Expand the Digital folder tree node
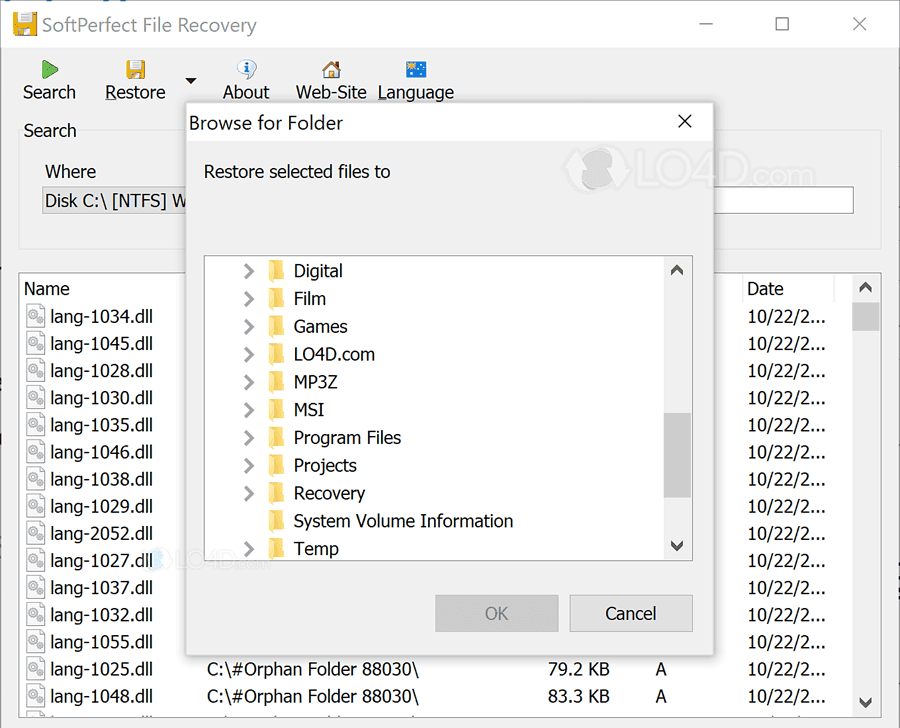 coord(249,271)
